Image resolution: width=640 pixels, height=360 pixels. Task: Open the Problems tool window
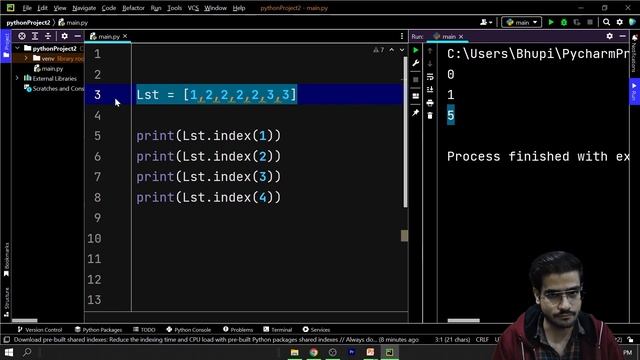click(x=238, y=329)
